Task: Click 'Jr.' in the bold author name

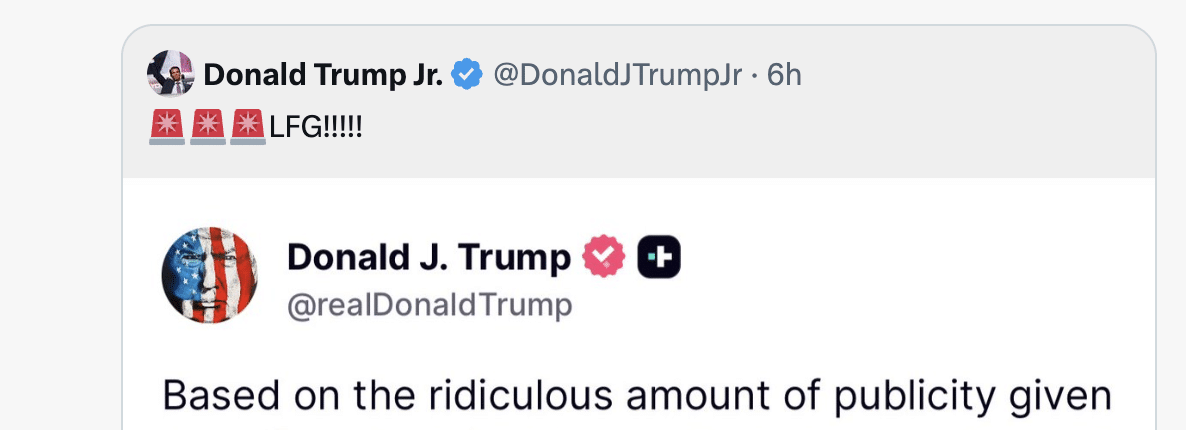Action: tap(425, 75)
